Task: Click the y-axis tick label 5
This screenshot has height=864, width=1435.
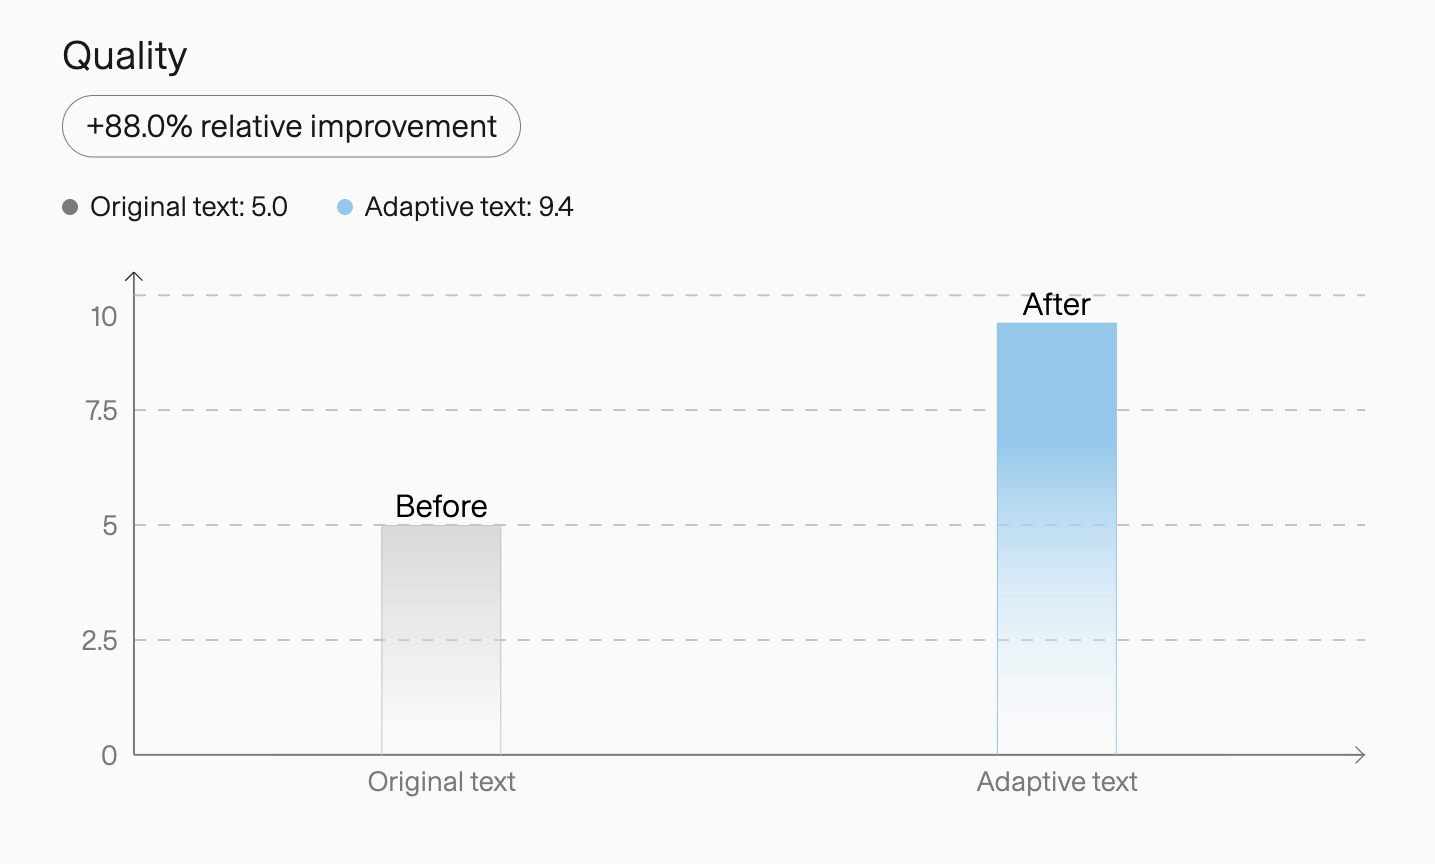Action: [110, 526]
